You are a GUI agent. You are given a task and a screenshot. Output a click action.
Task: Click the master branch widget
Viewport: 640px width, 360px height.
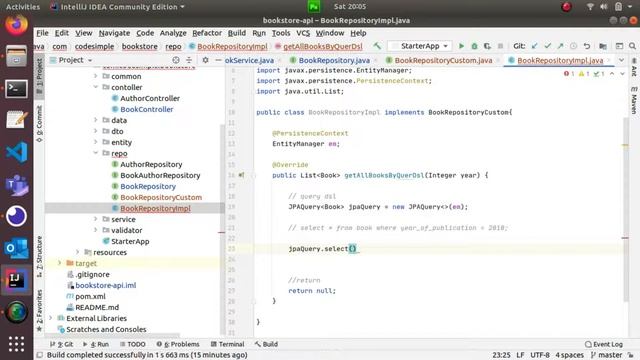pyautogui.click(x=607, y=355)
